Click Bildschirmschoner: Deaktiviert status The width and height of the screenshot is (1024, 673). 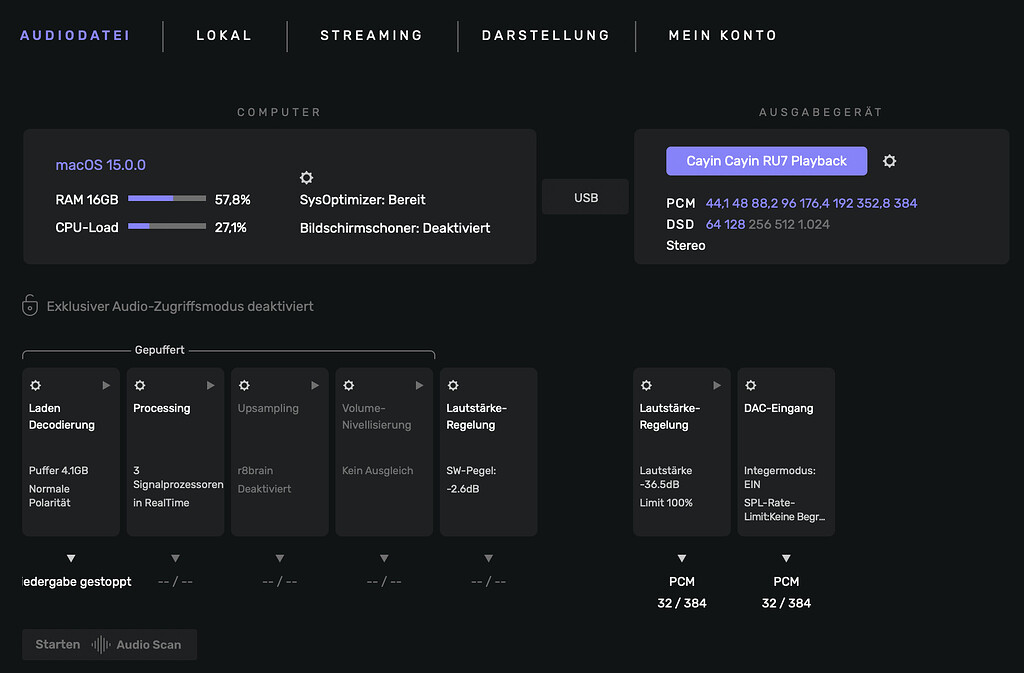395,228
